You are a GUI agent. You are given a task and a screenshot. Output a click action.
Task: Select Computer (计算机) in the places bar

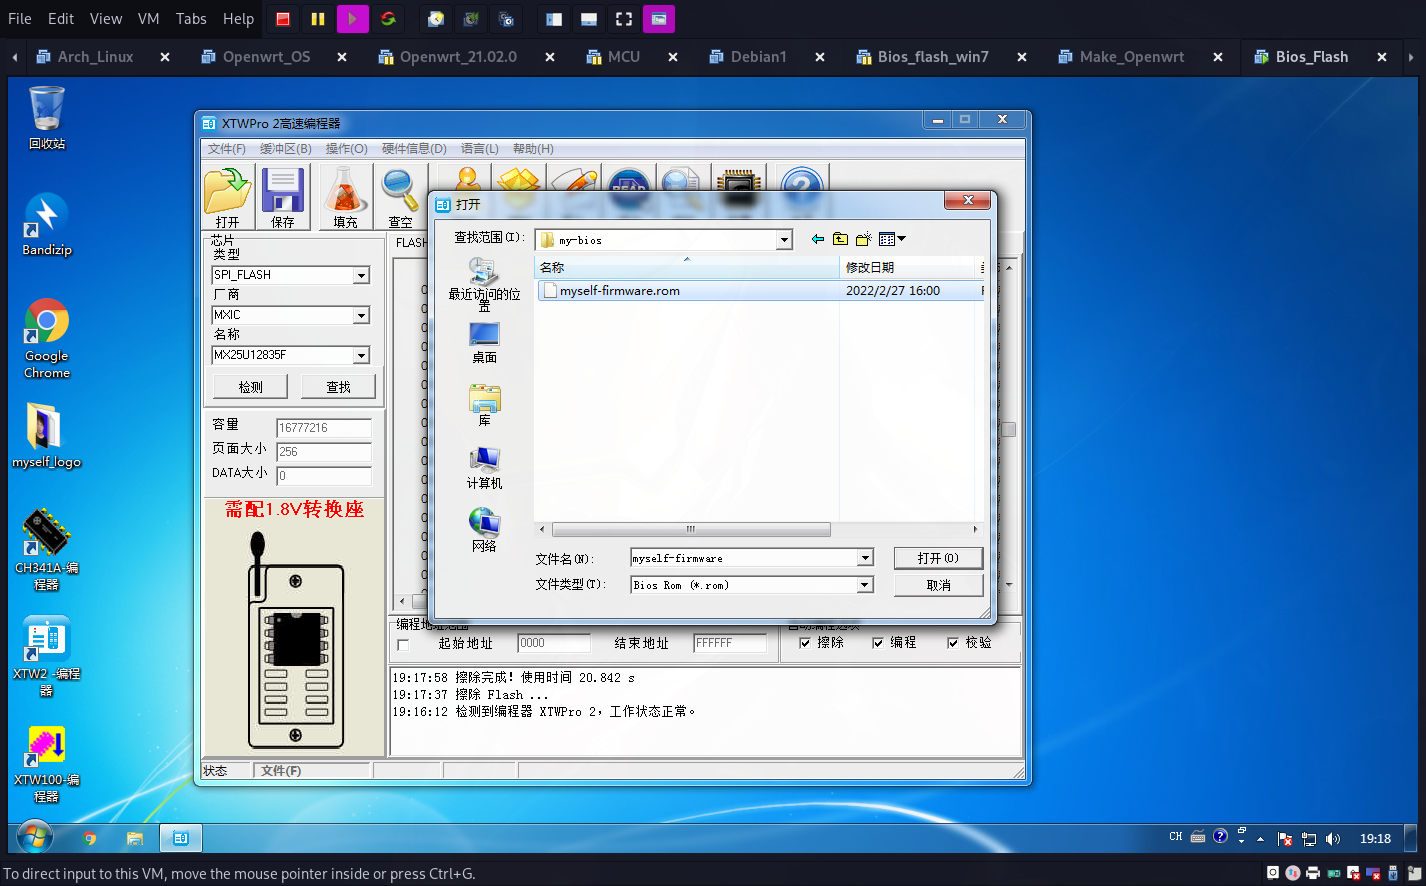click(484, 467)
